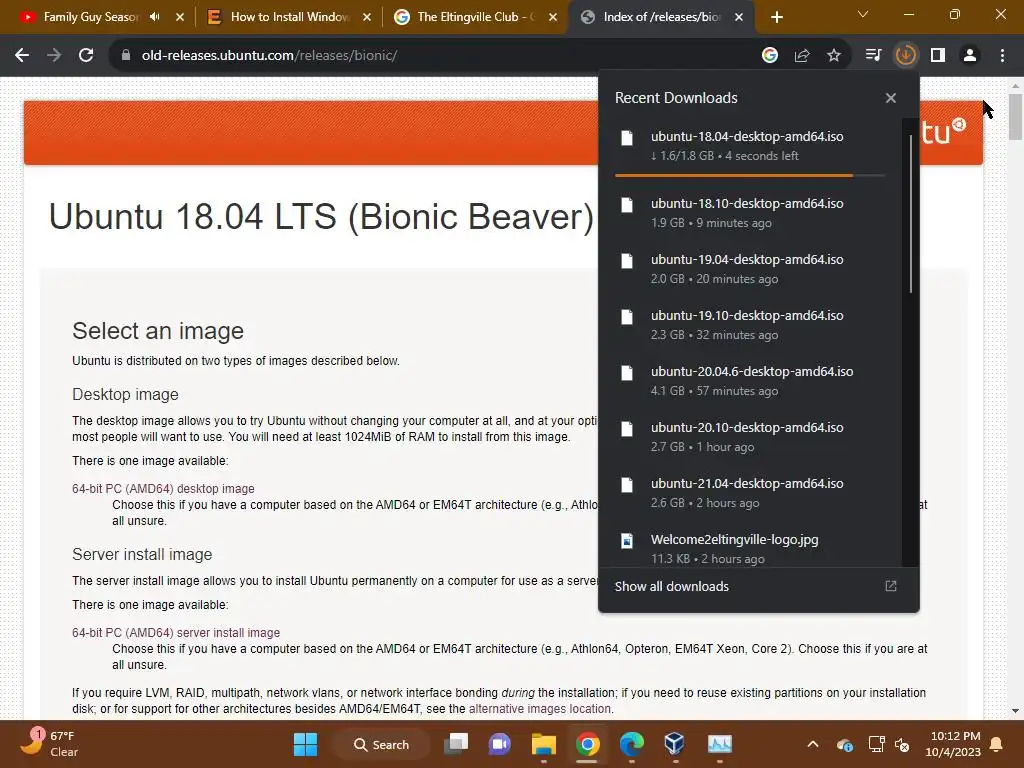The height and width of the screenshot is (768, 1024).
Task: Open the media controls icon
Action: coord(873,56)
